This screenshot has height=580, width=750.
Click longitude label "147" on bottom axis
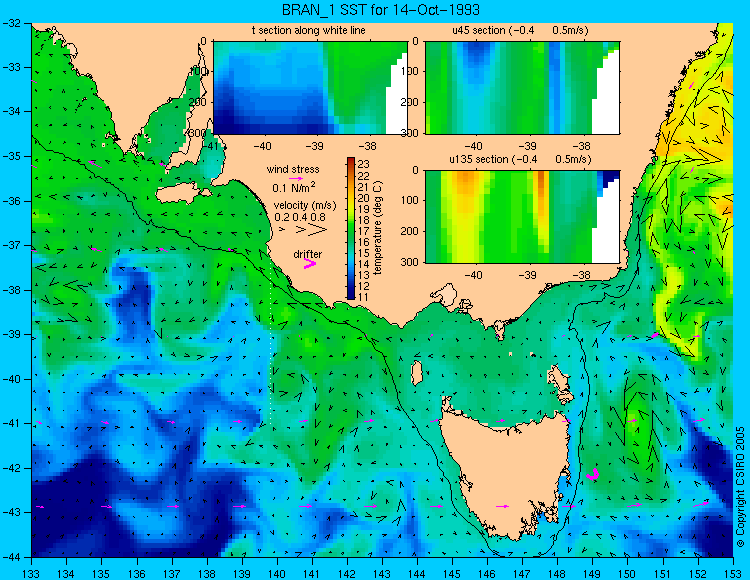[x=522, y=573]
